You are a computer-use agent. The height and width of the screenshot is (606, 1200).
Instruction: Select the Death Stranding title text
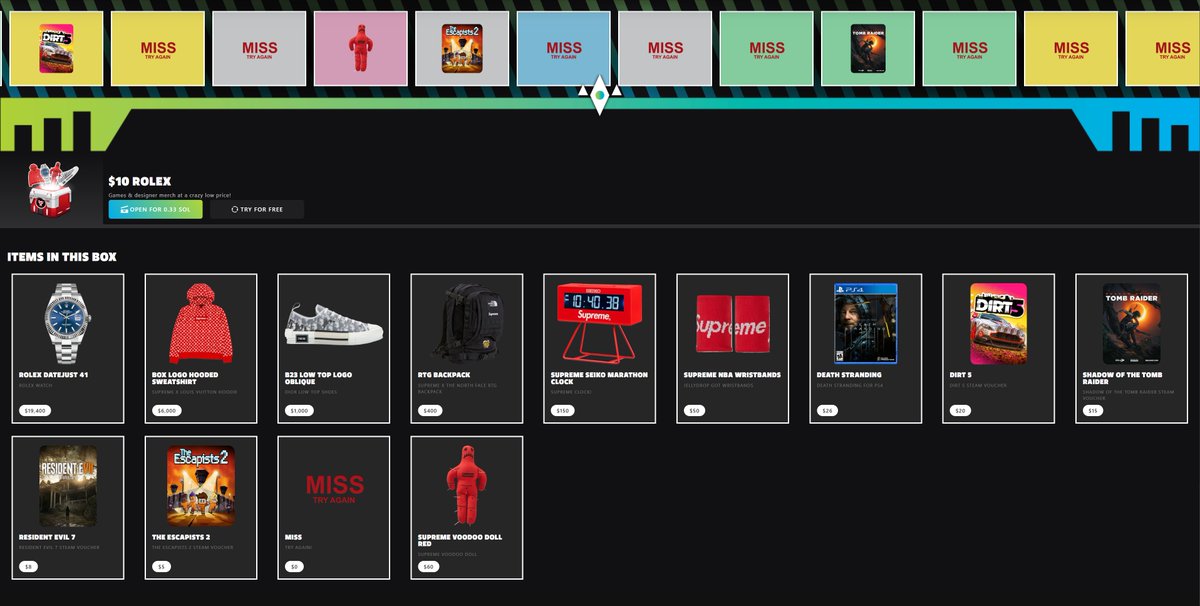(849, 375)
